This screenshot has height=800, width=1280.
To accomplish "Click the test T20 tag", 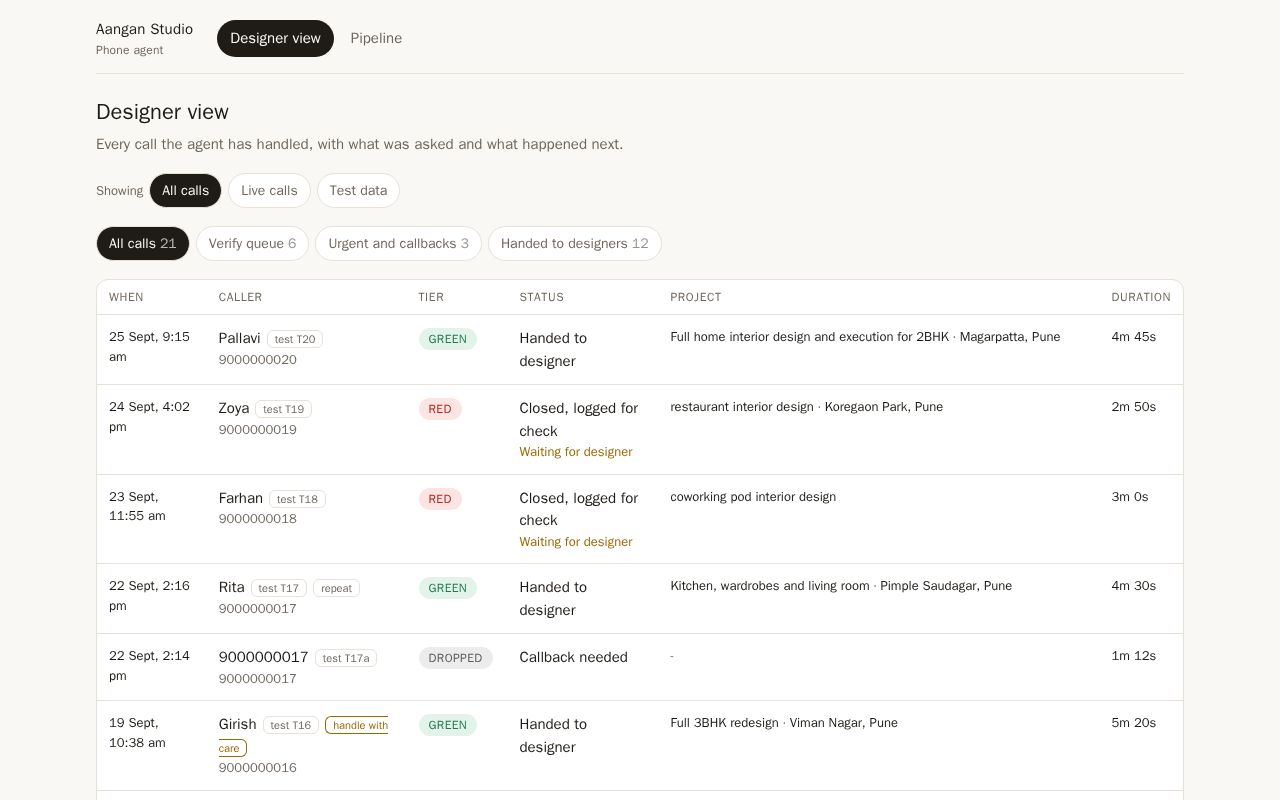I will [295, 339].
